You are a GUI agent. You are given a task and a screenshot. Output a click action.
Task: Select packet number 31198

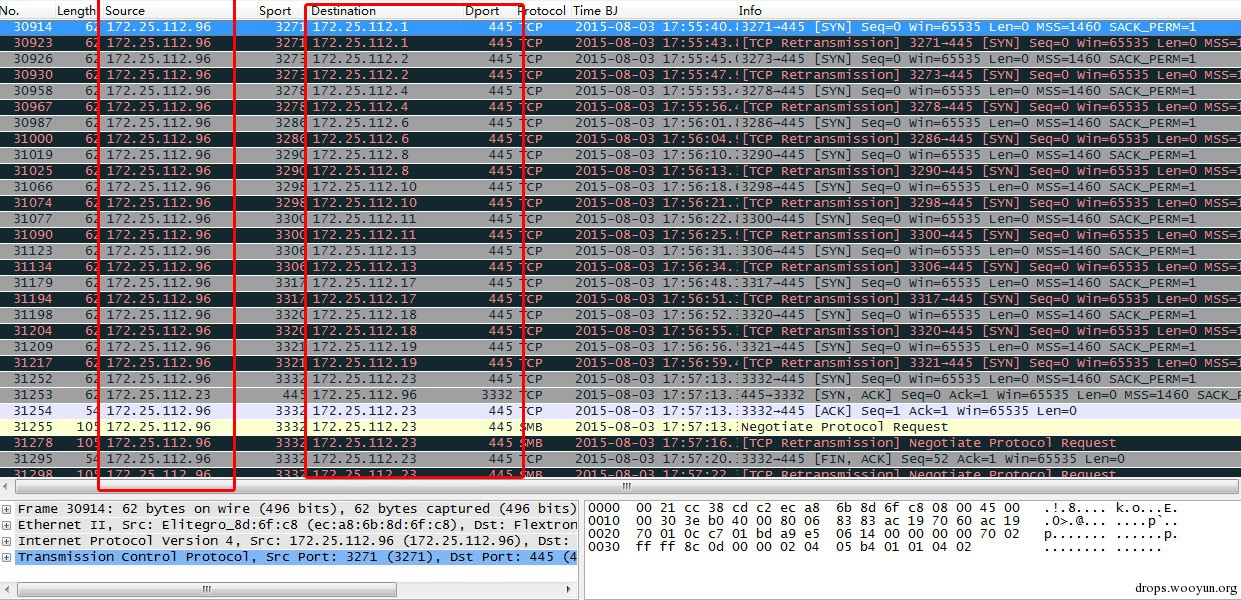(620, 315)
